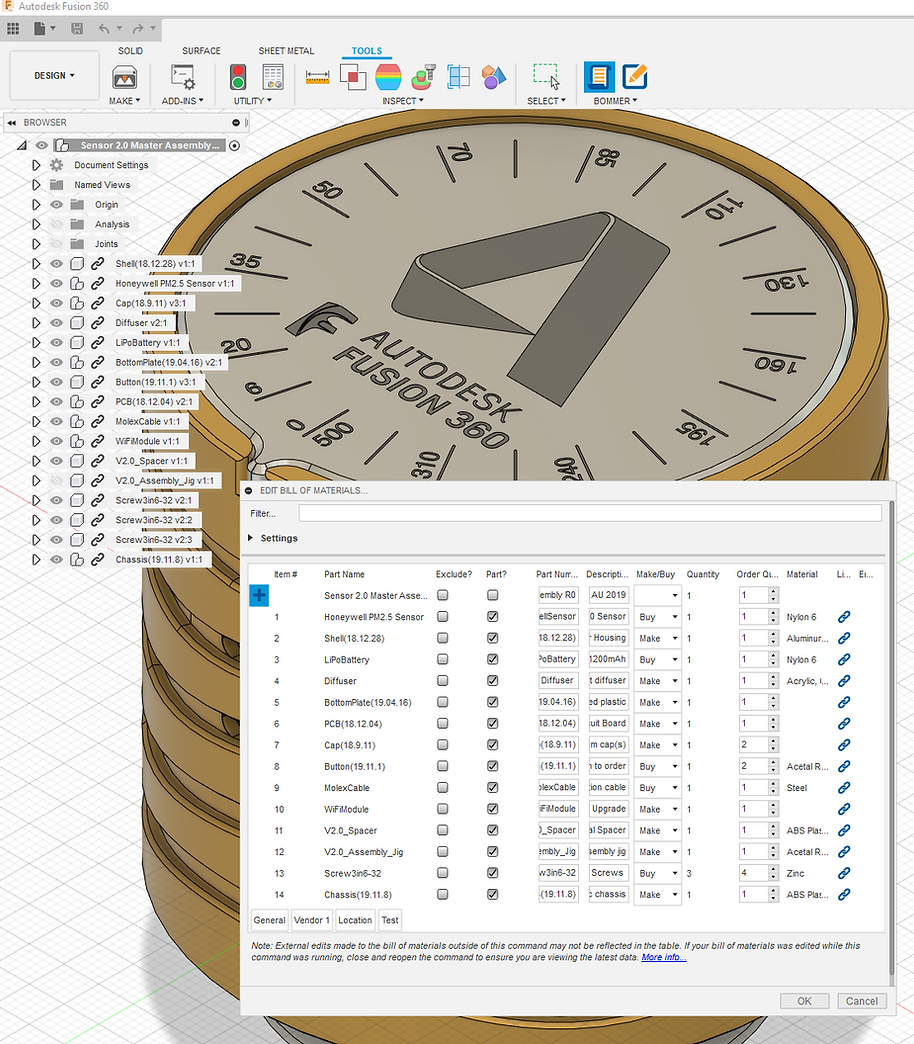Hide the Shell(18.12.28) component with eye toggle
Screen dimensions: 914x1044
57,263
